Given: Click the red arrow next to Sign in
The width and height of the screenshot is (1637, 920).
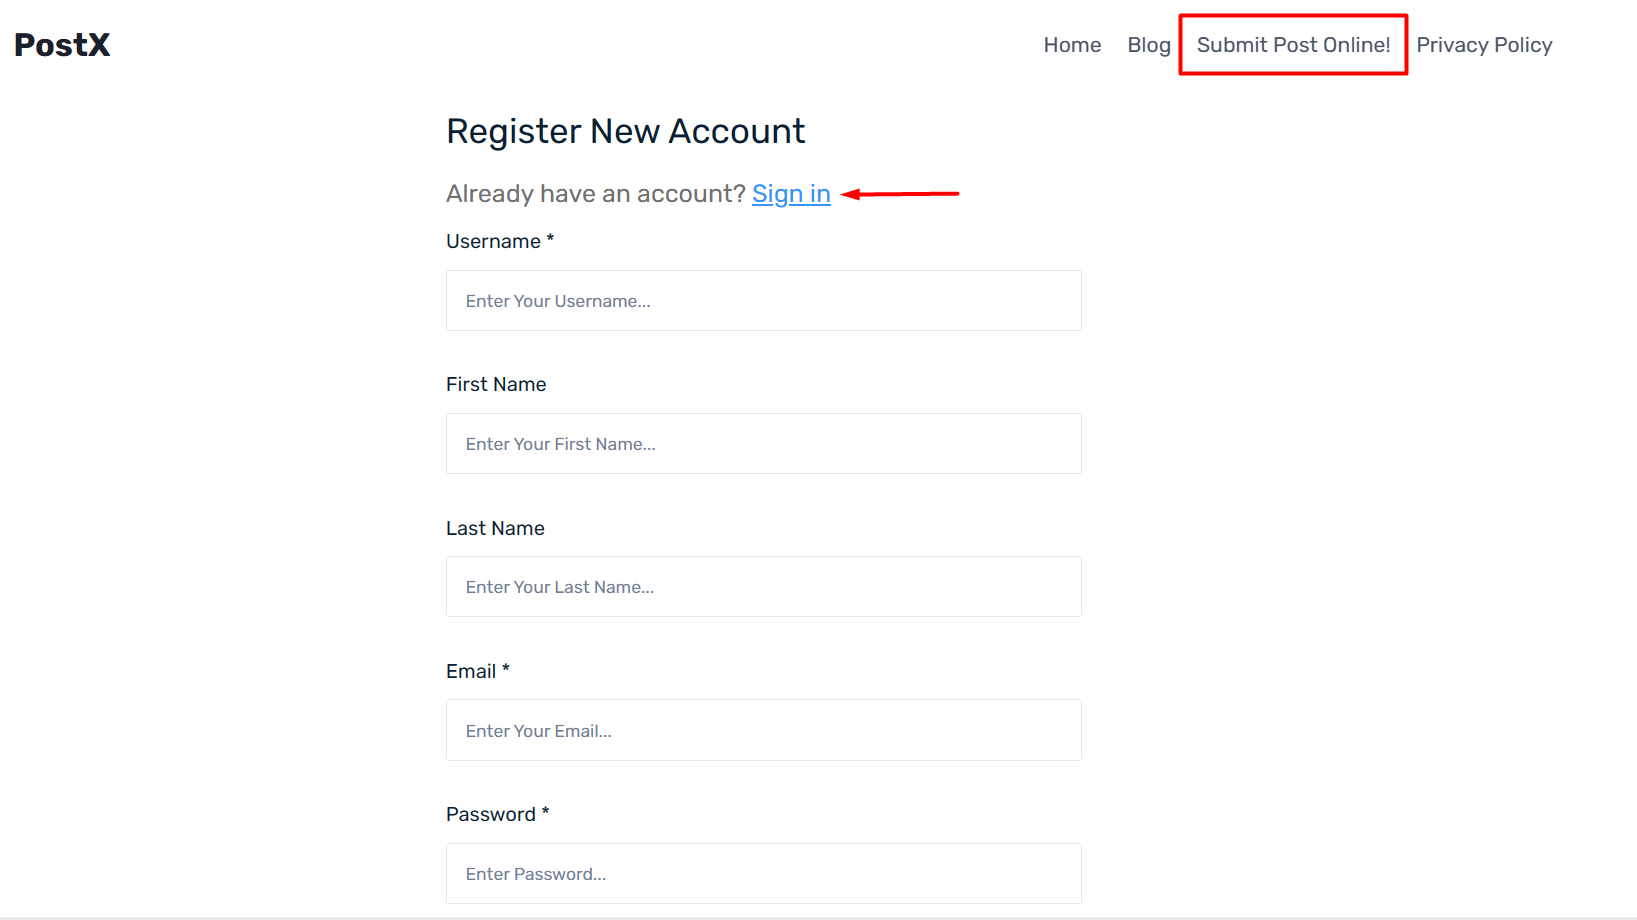Looking at the screenshot, I should [898, 194].
